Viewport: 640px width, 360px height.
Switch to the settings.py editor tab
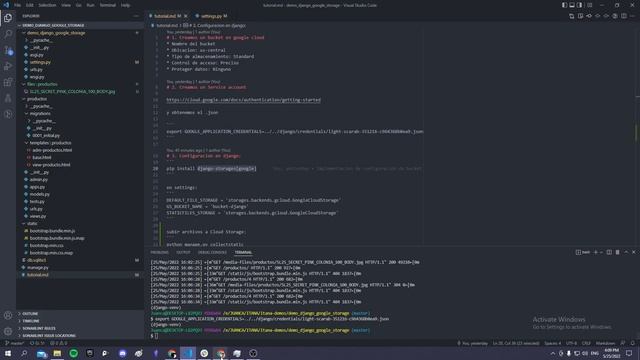211,16
